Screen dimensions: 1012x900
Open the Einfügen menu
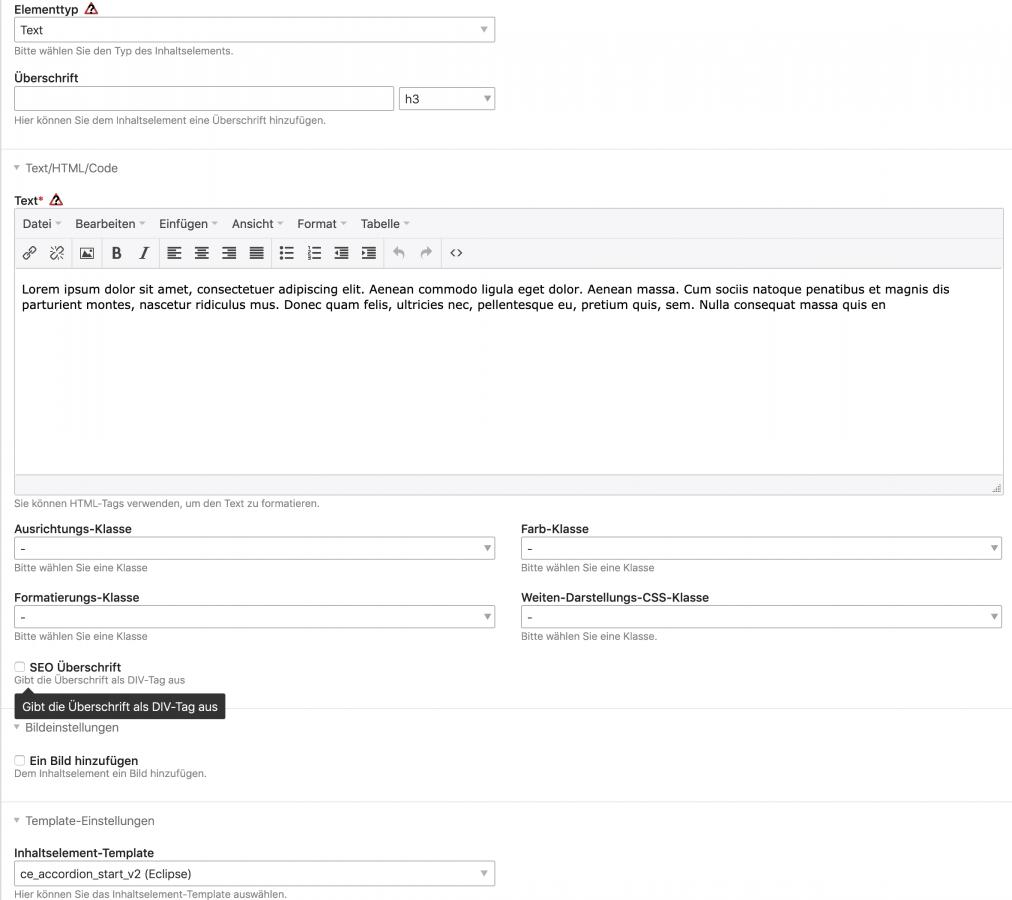(187, 224)
